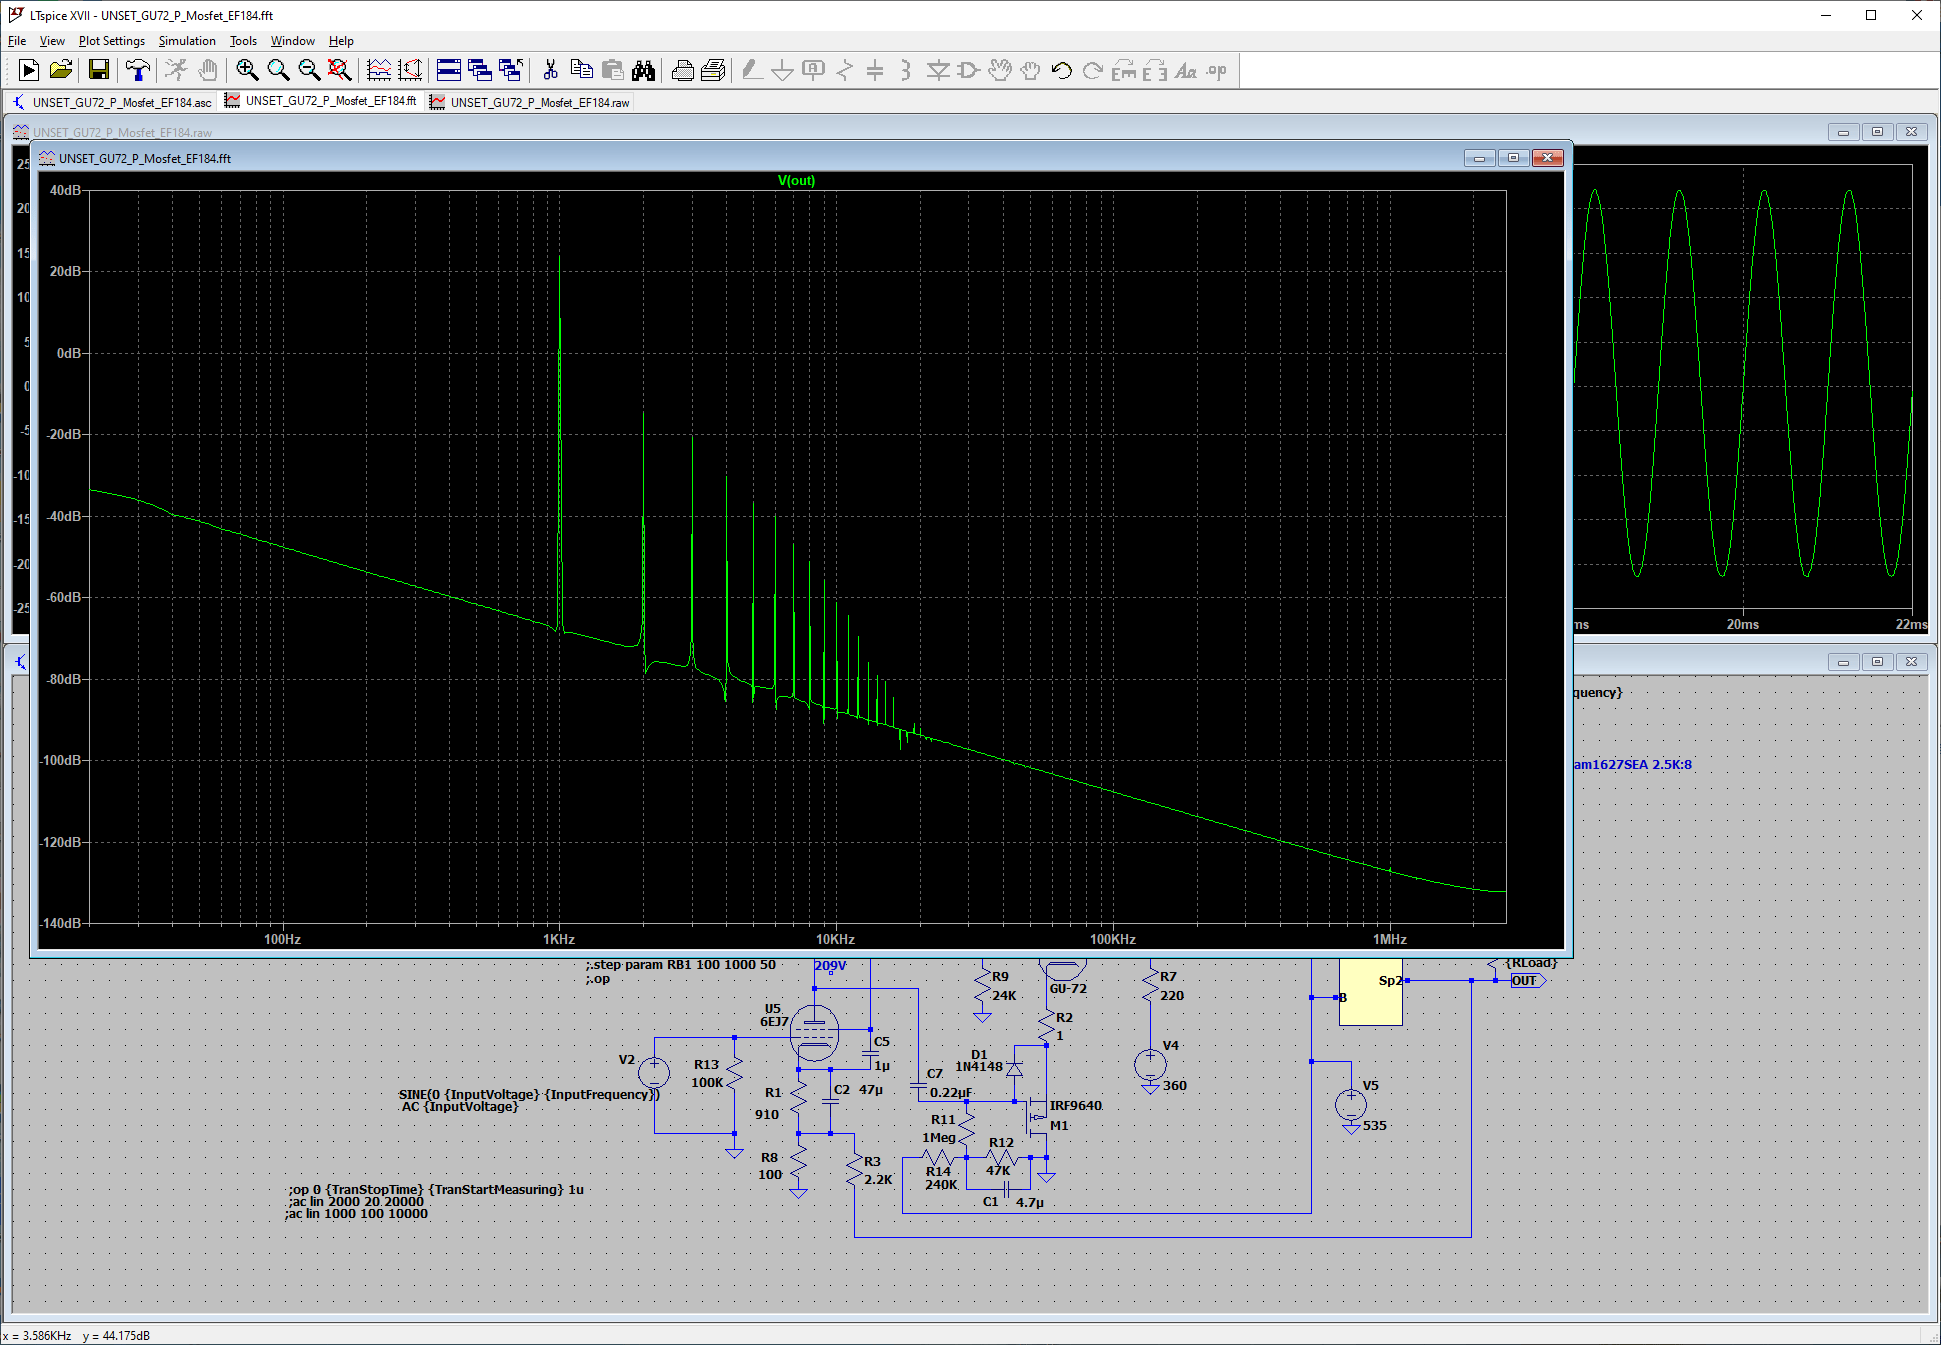Click the SPICE directive '.op' icon
This screenshot has height=1345, width=1941.
coord(1216,70)
